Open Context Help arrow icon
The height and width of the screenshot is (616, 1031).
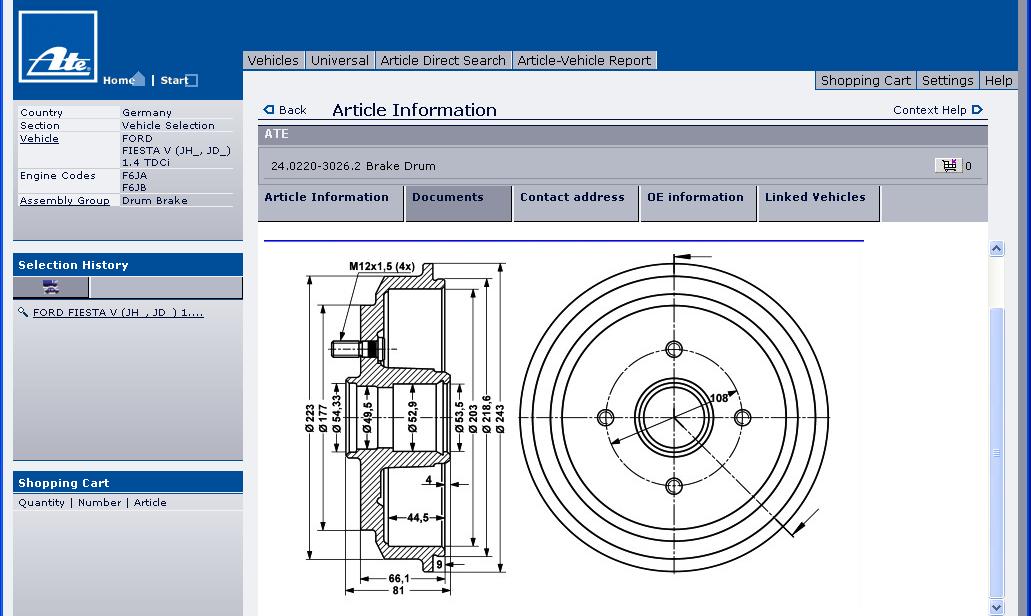pos(977,110)
